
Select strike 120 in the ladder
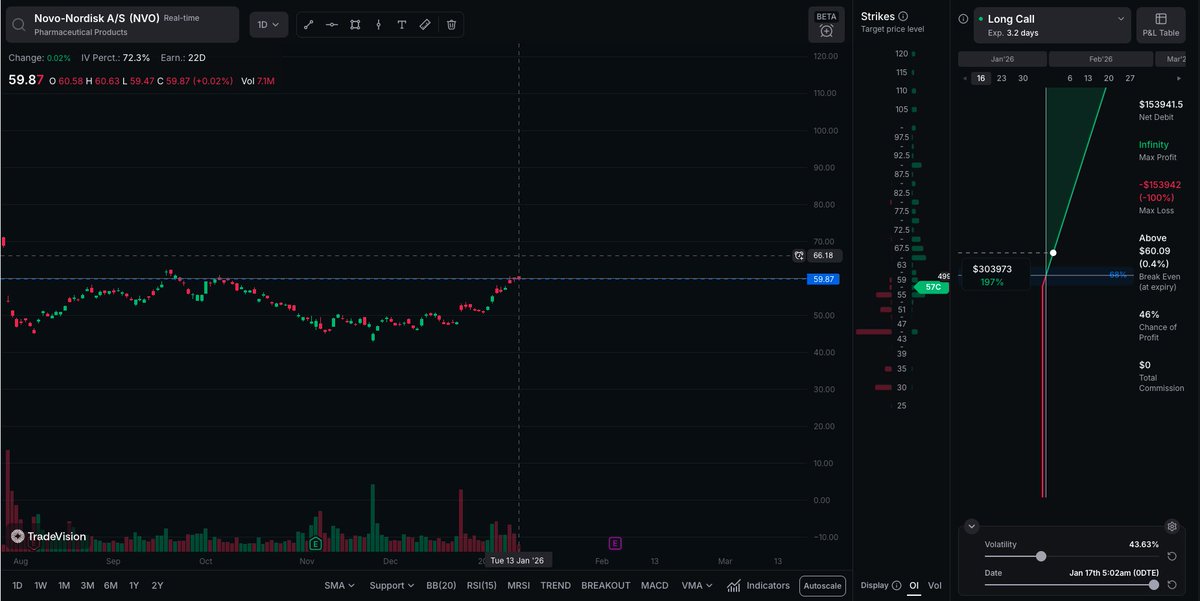pos(901,54)
